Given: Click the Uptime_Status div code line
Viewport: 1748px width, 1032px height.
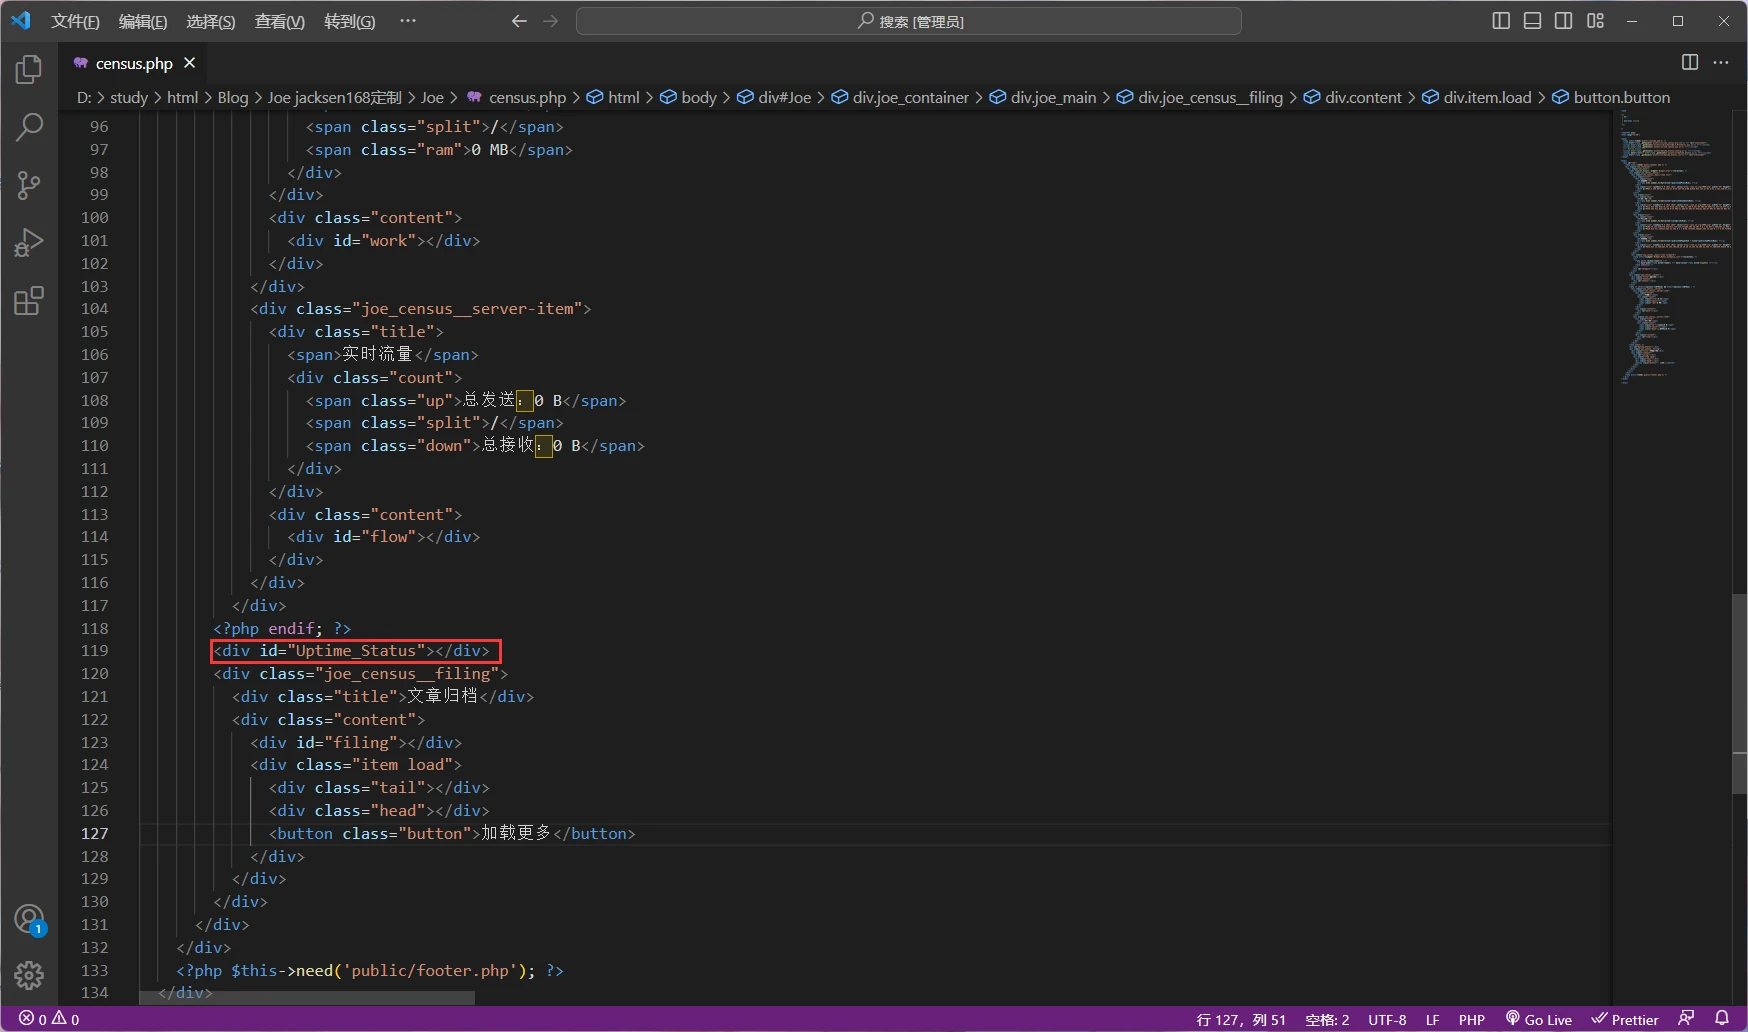Looking at the screenshot, I should 351,651.
